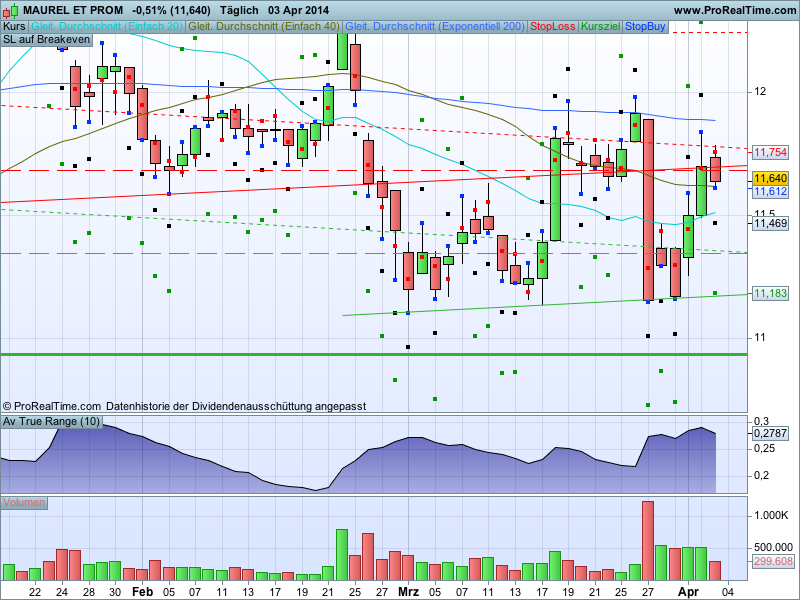The width and height of the screenshot is (800, 600).
Task: Click the 500.000 volume axis label
Action: (773, 547)
